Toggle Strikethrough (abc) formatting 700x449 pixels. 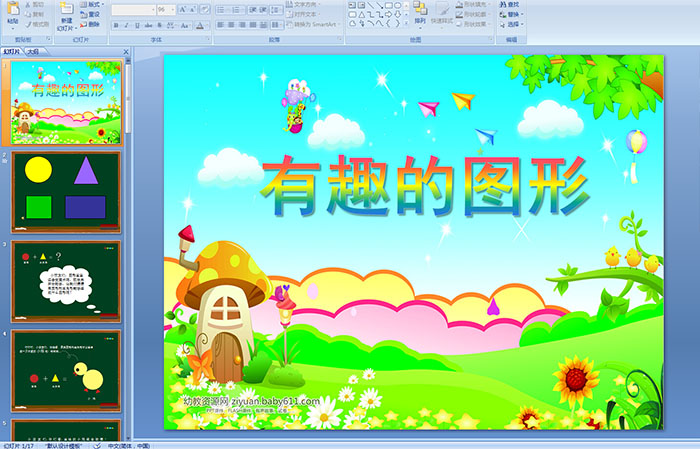(x=149, y=25)
